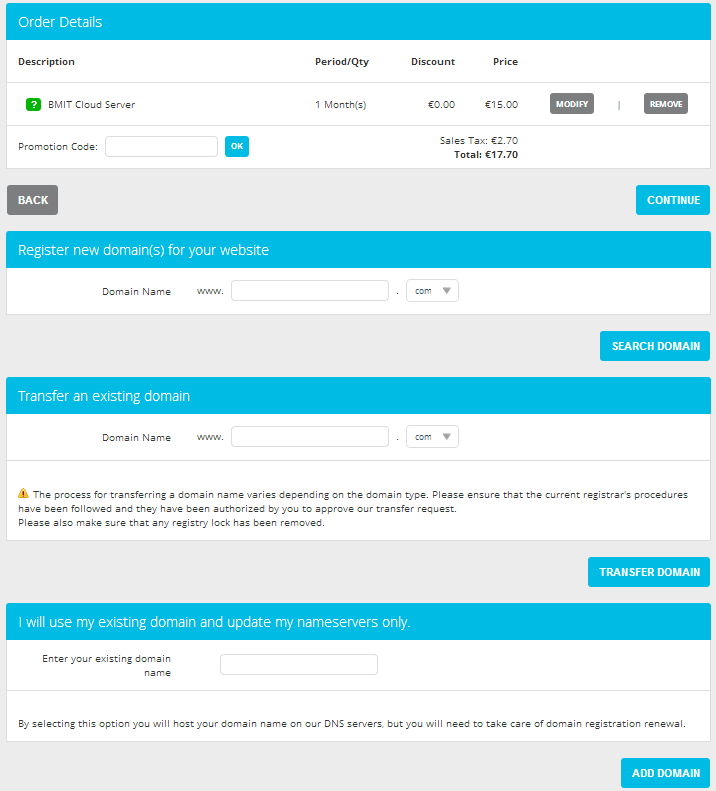Click the yellow warning triangle icon
The image size is (716, 791).
click(23, 493)
